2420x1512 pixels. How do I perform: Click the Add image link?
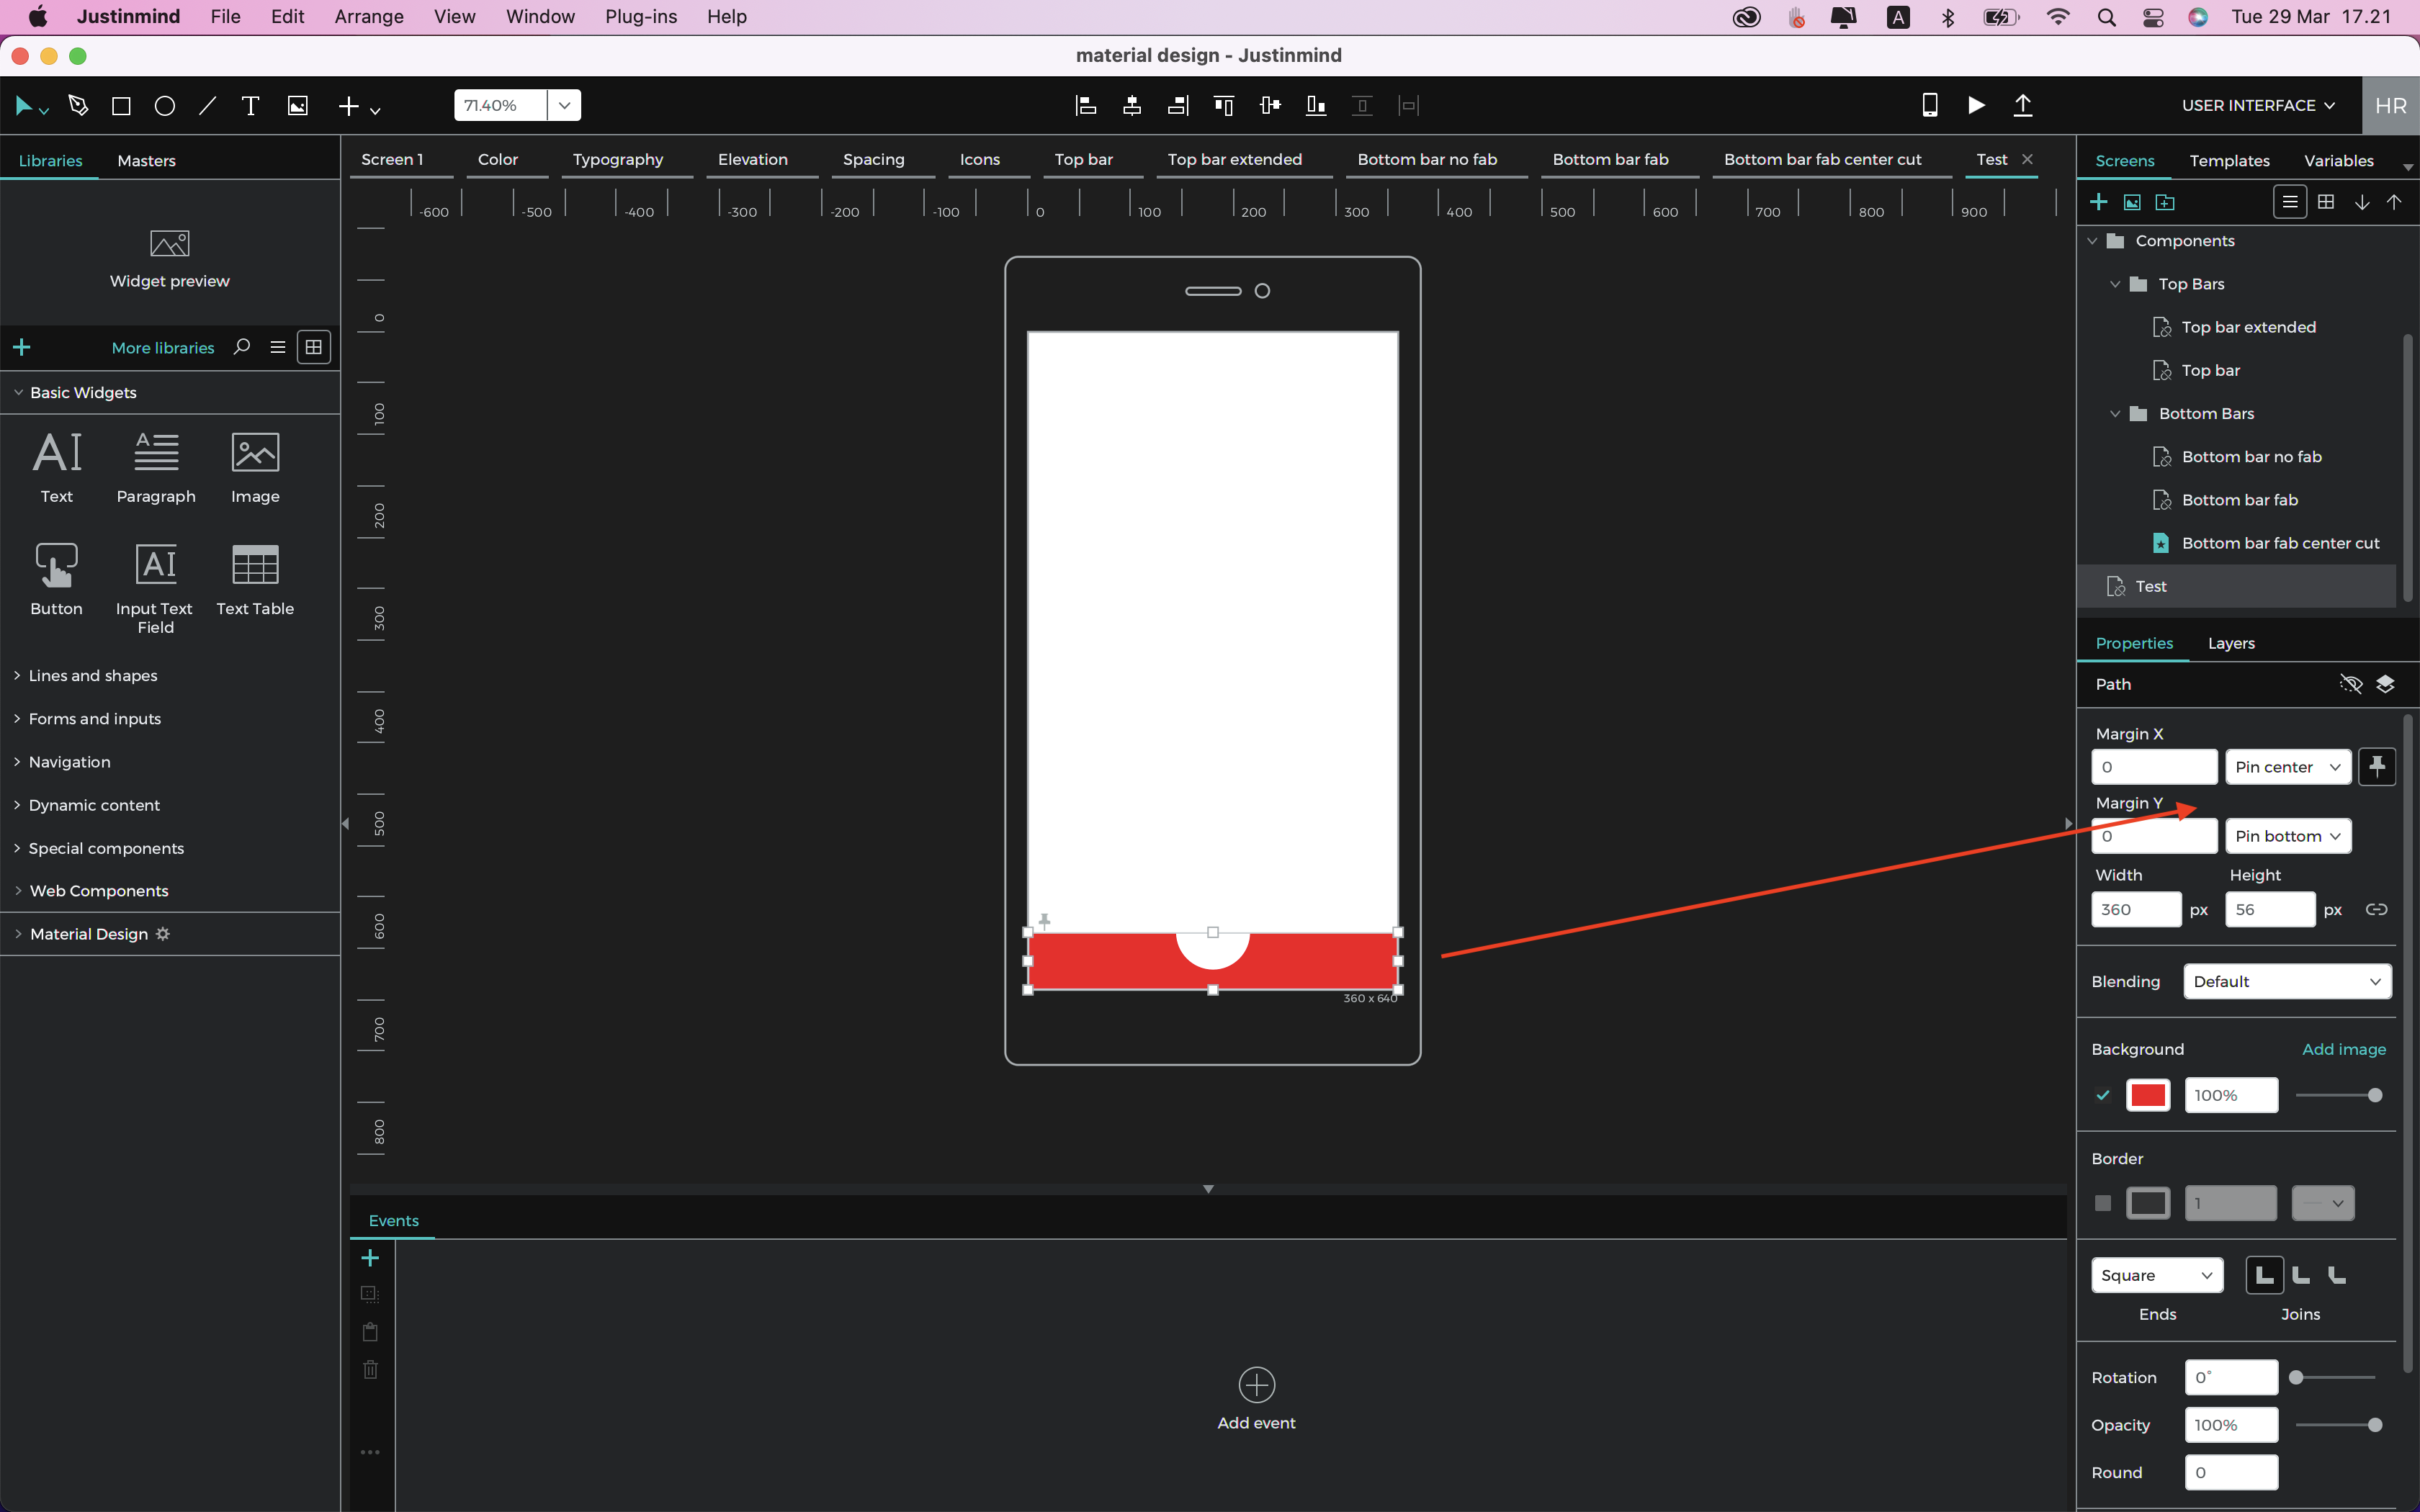click(2344, 1049)
